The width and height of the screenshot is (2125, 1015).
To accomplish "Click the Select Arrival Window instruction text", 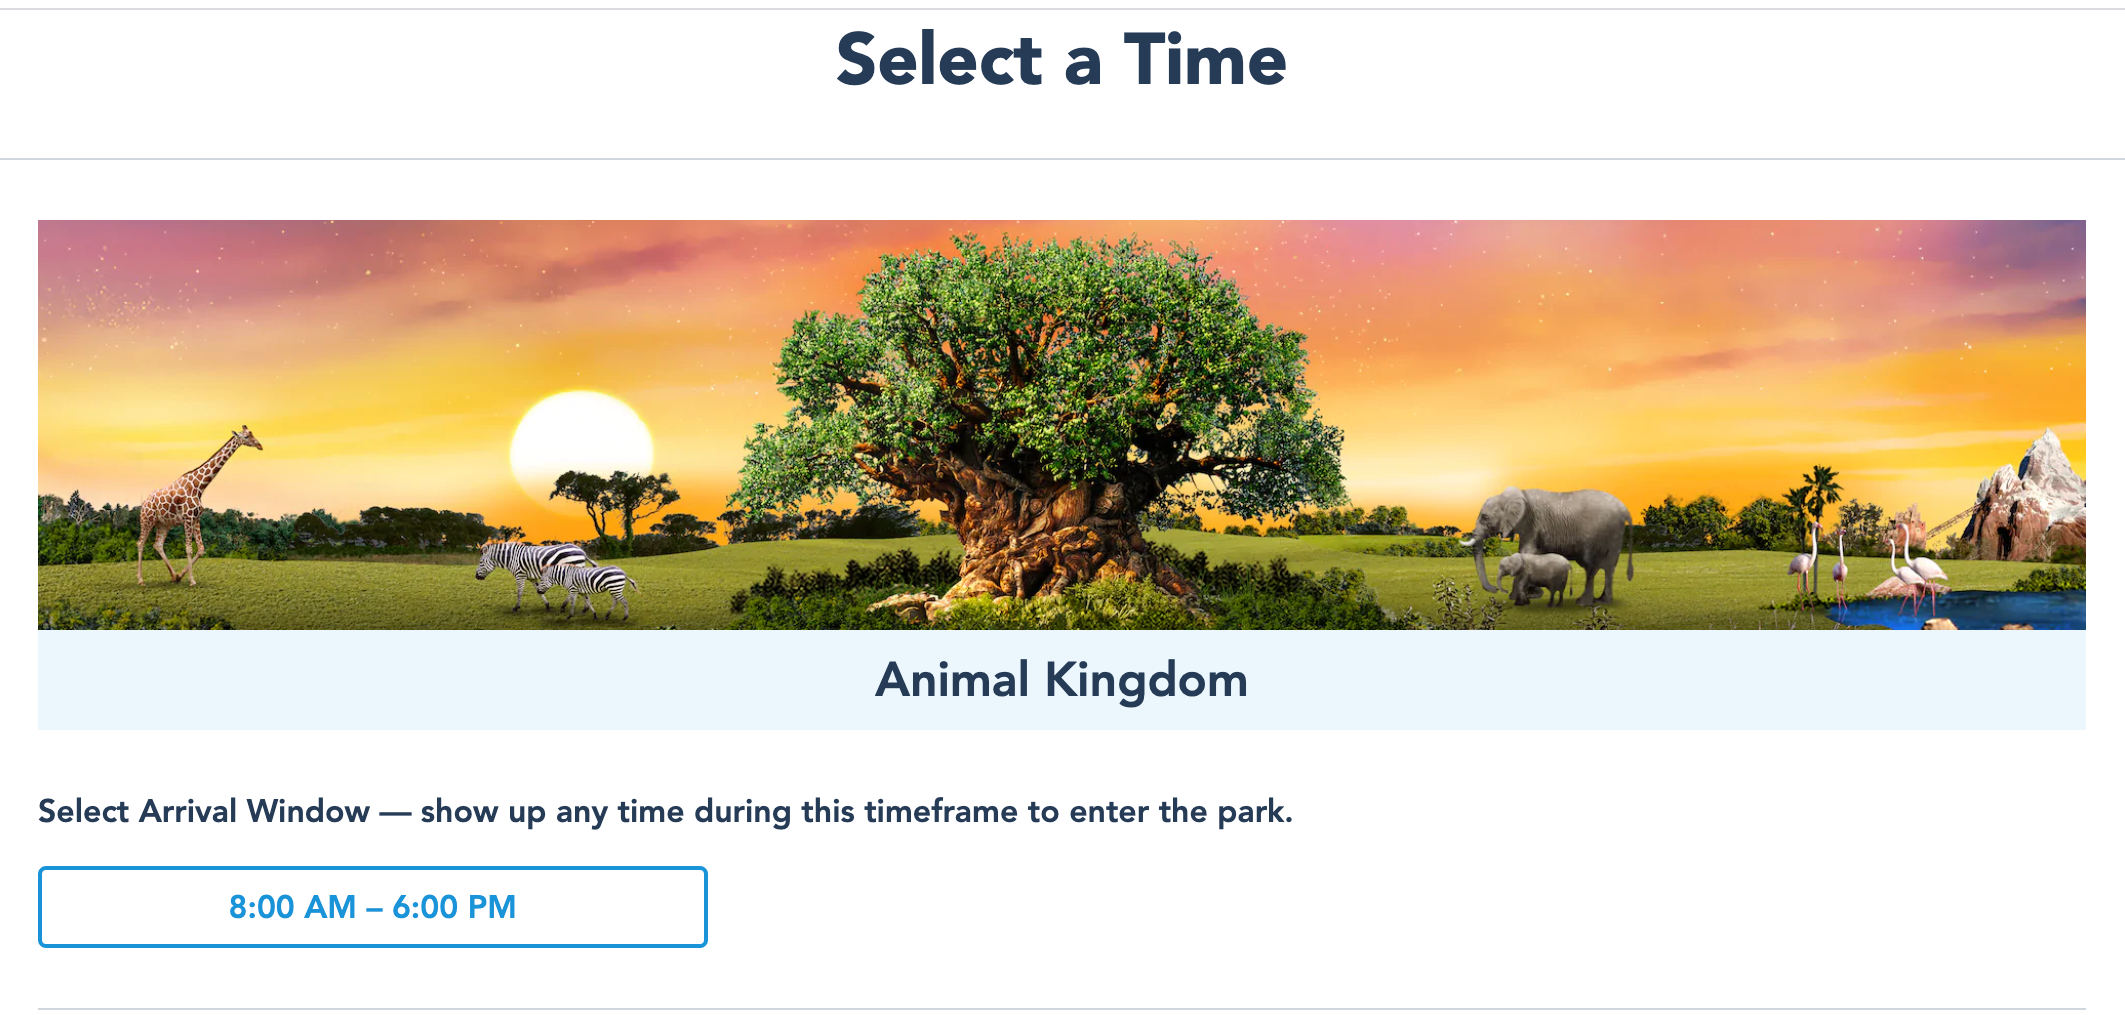I will tap(665, 811).
